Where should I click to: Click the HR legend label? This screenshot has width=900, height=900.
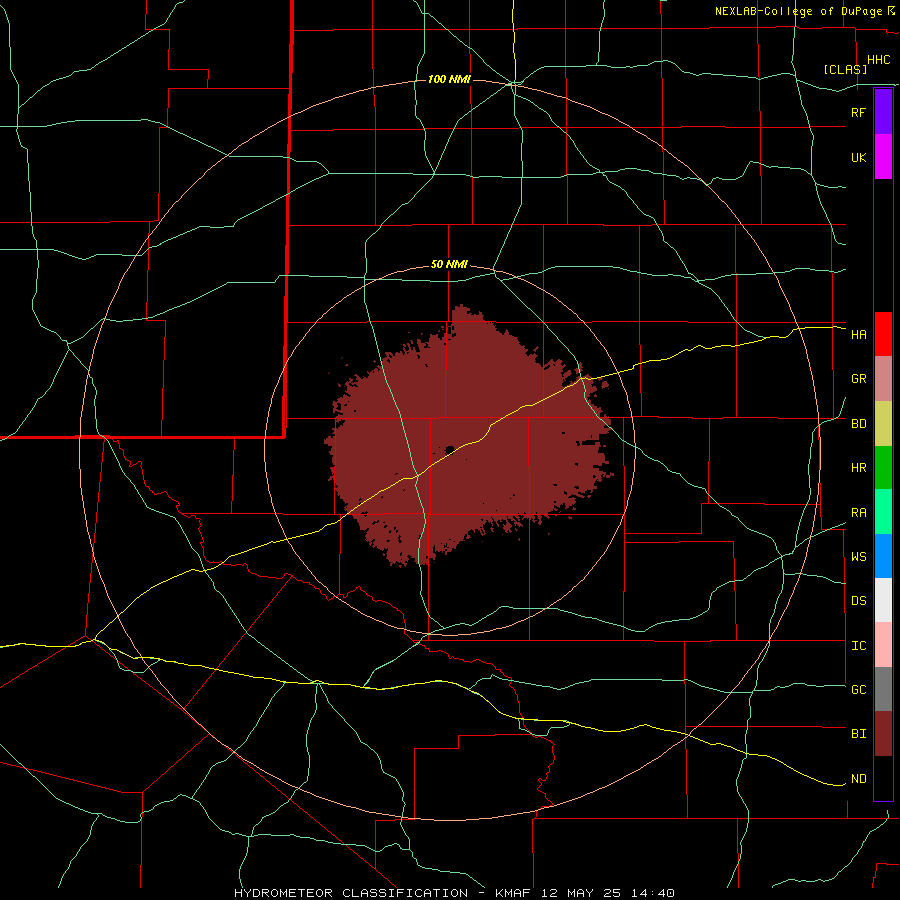(859, 468)
